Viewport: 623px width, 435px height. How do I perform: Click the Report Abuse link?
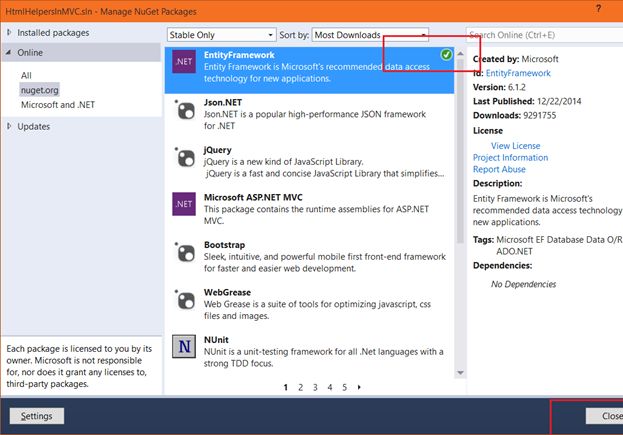pyautogui.click(x=499, y=169)
